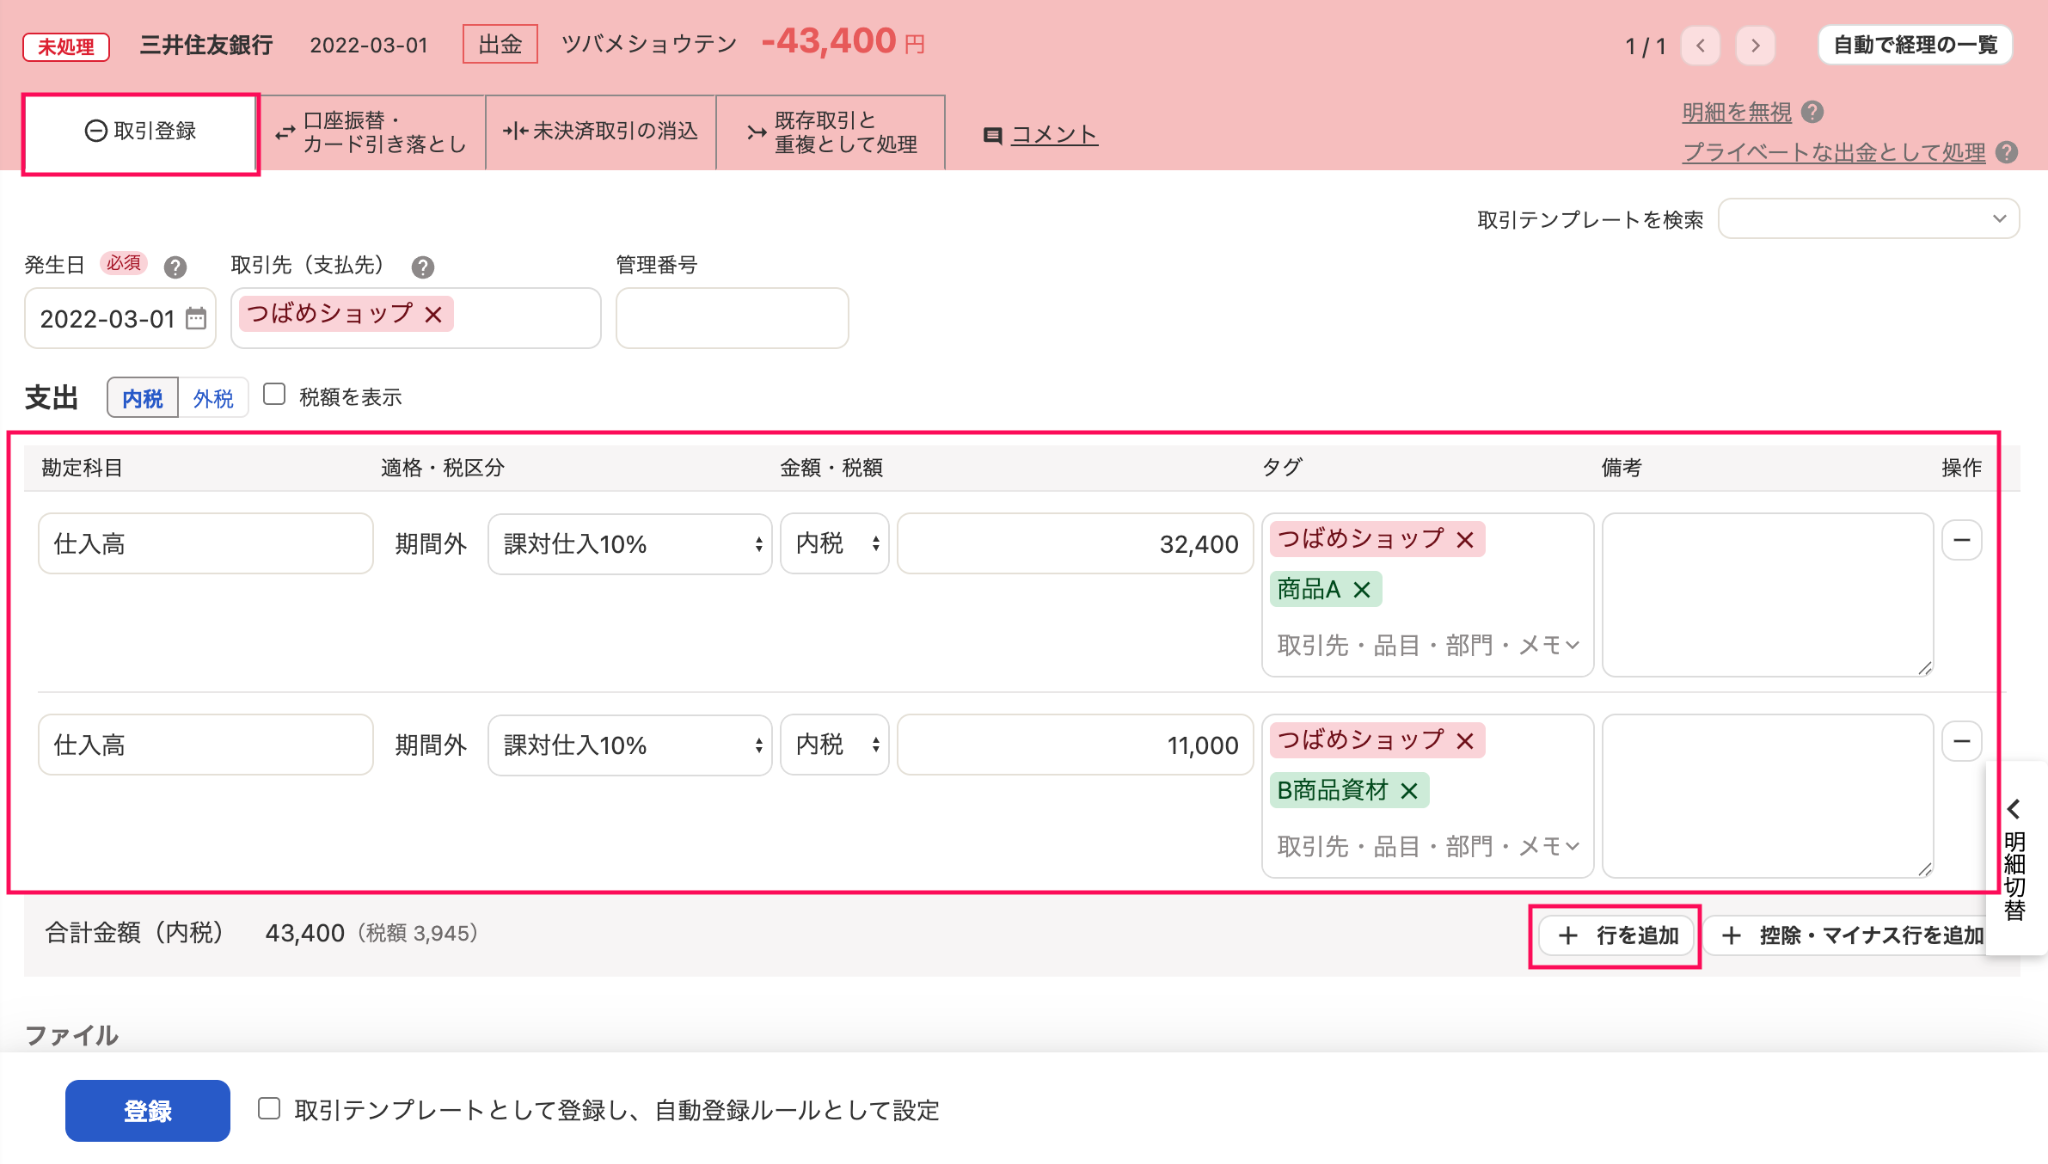Collapse side panel via 明細切替 chevron
The image size is (2048, 1164).
[2014, 808]
